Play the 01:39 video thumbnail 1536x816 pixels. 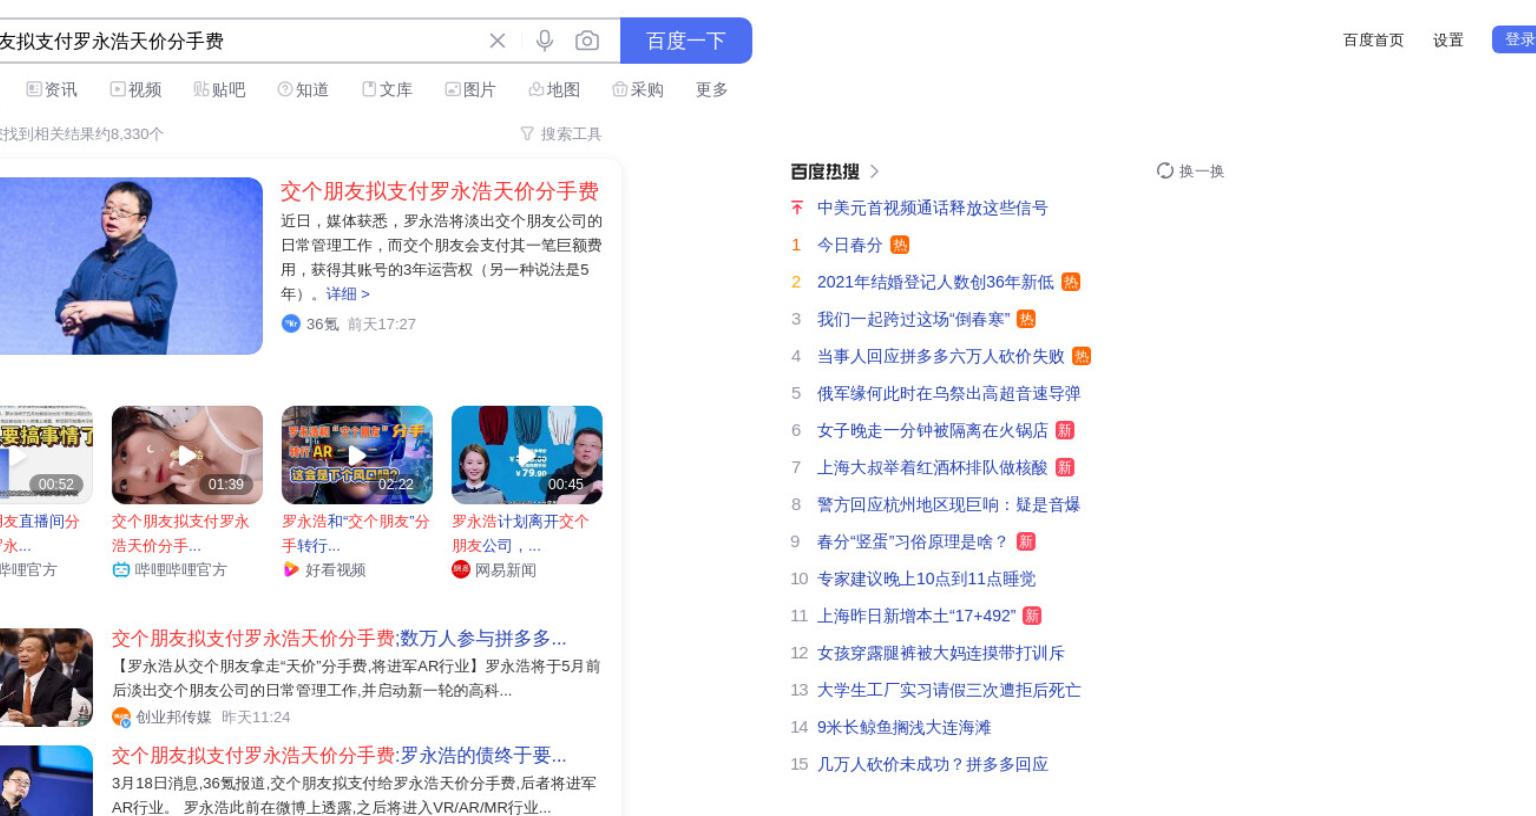pos(187,455)
